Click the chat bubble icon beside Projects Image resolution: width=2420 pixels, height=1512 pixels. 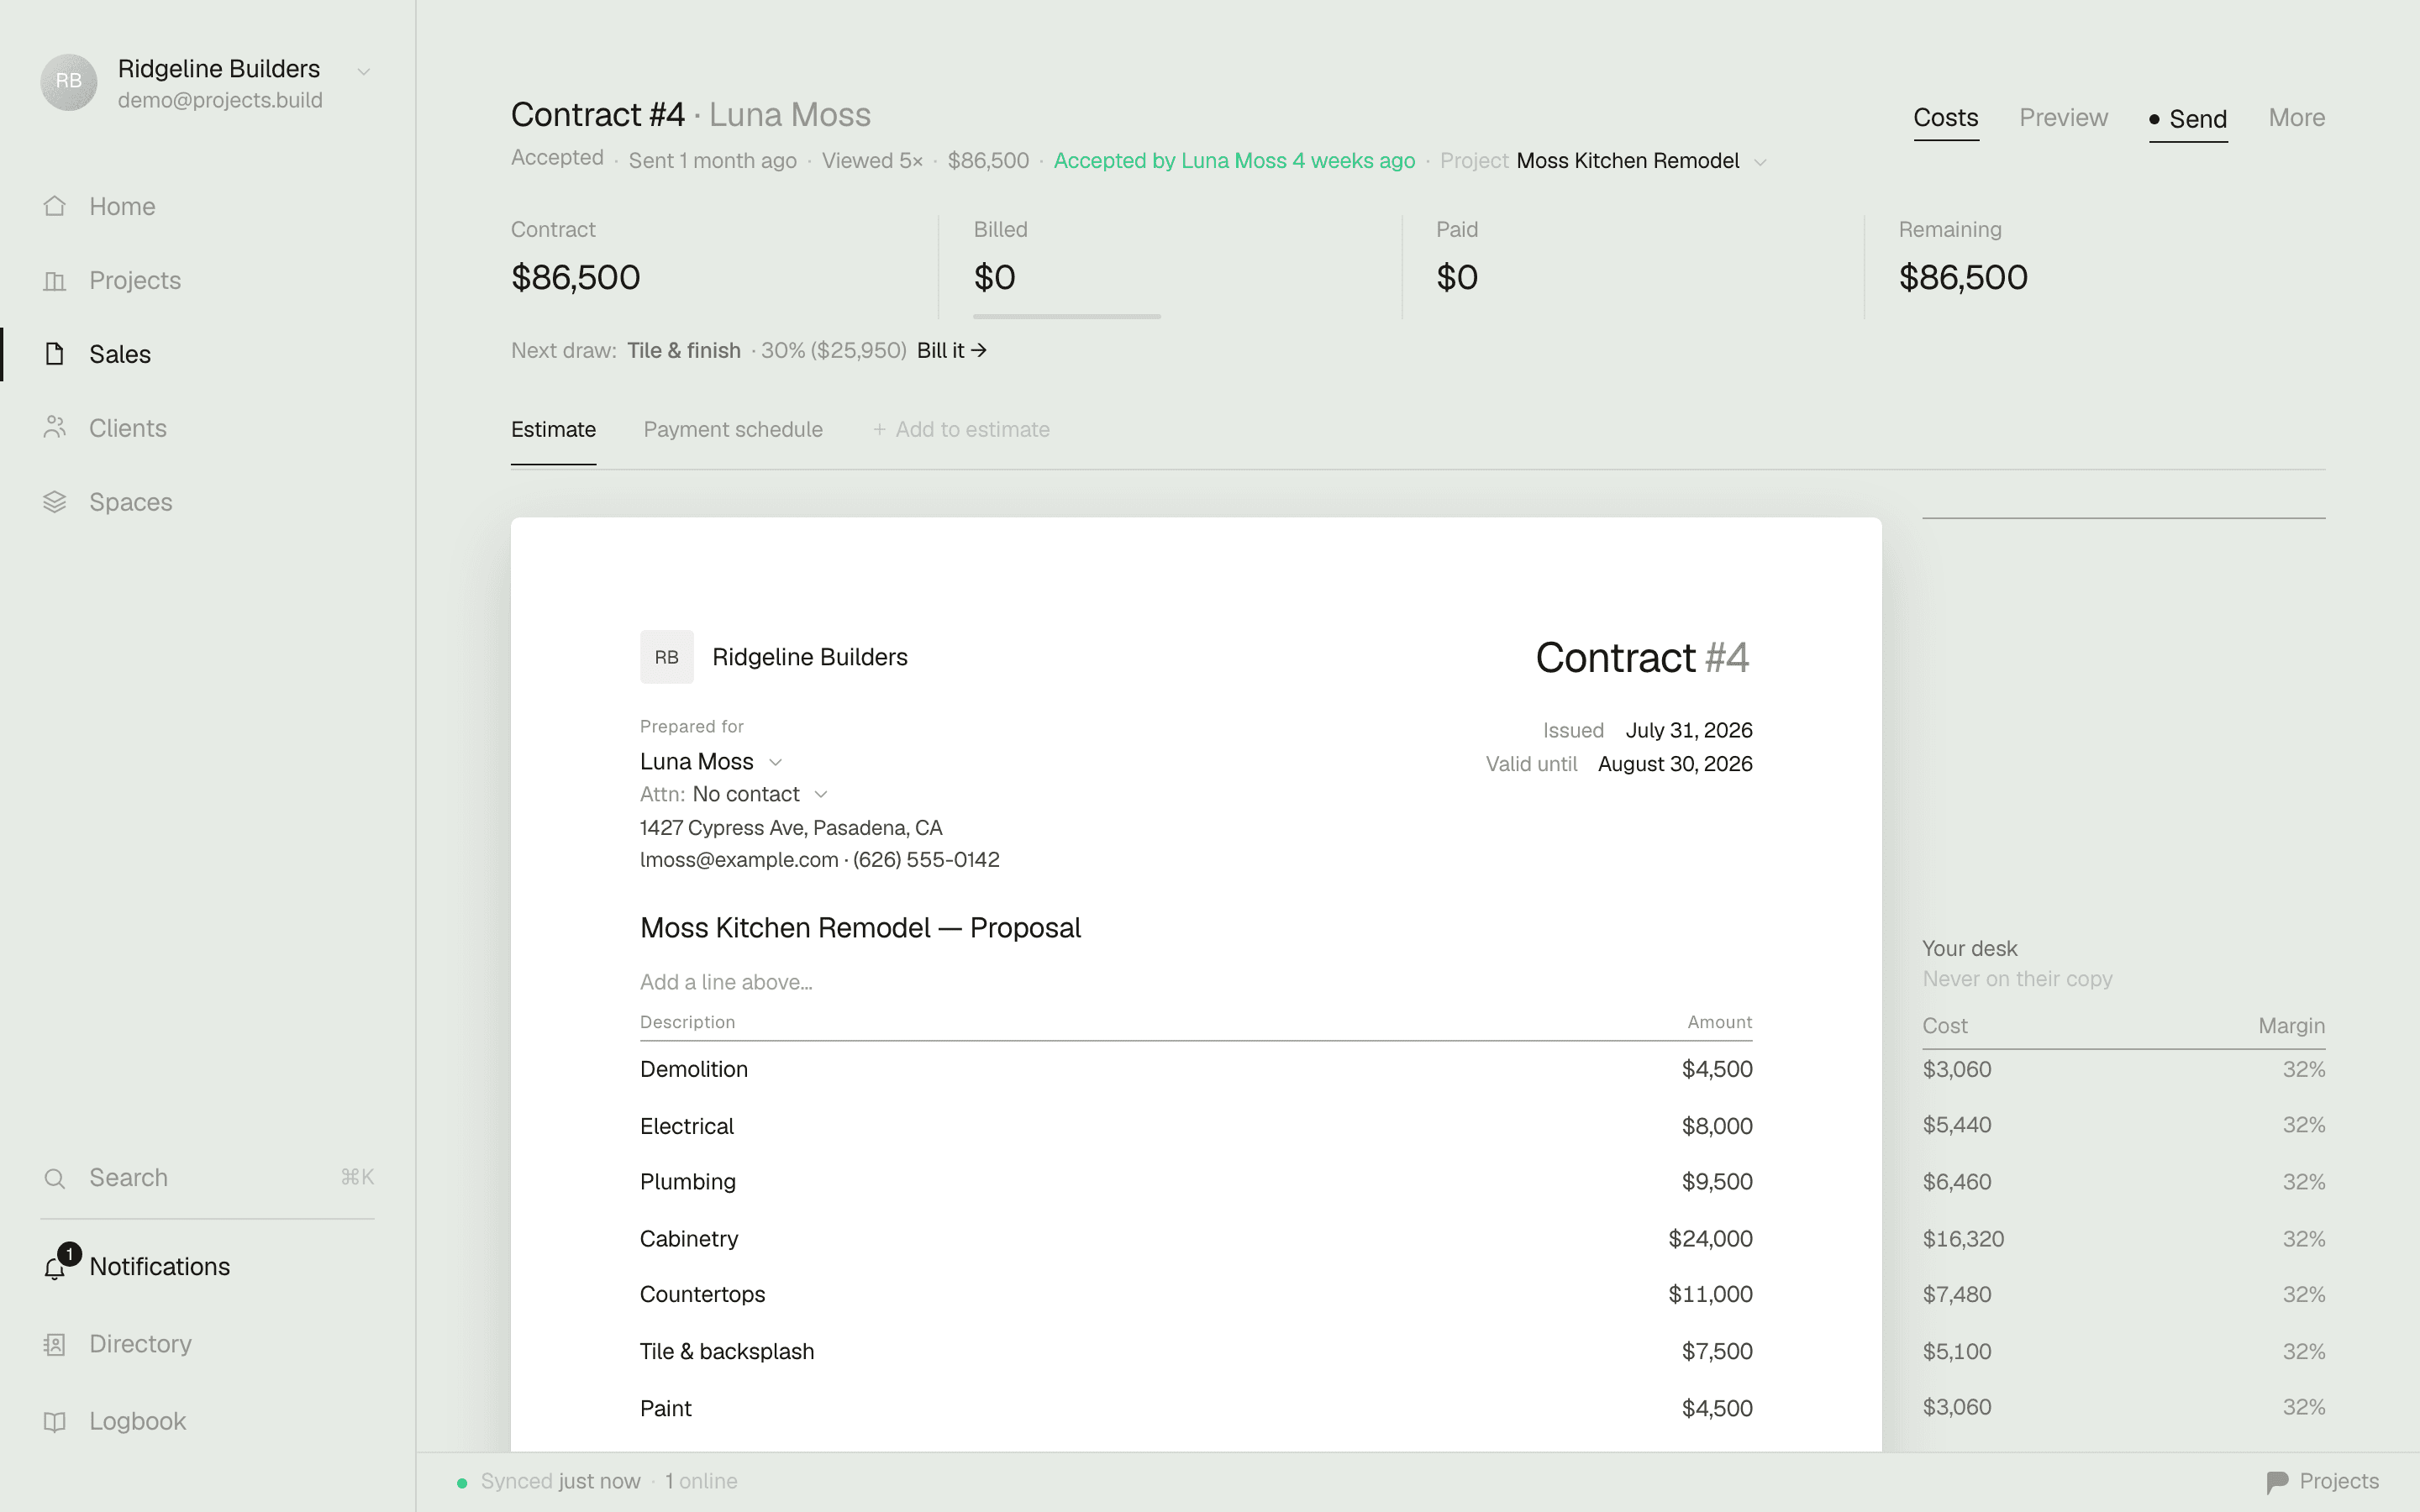(x=2277, y=1481)
